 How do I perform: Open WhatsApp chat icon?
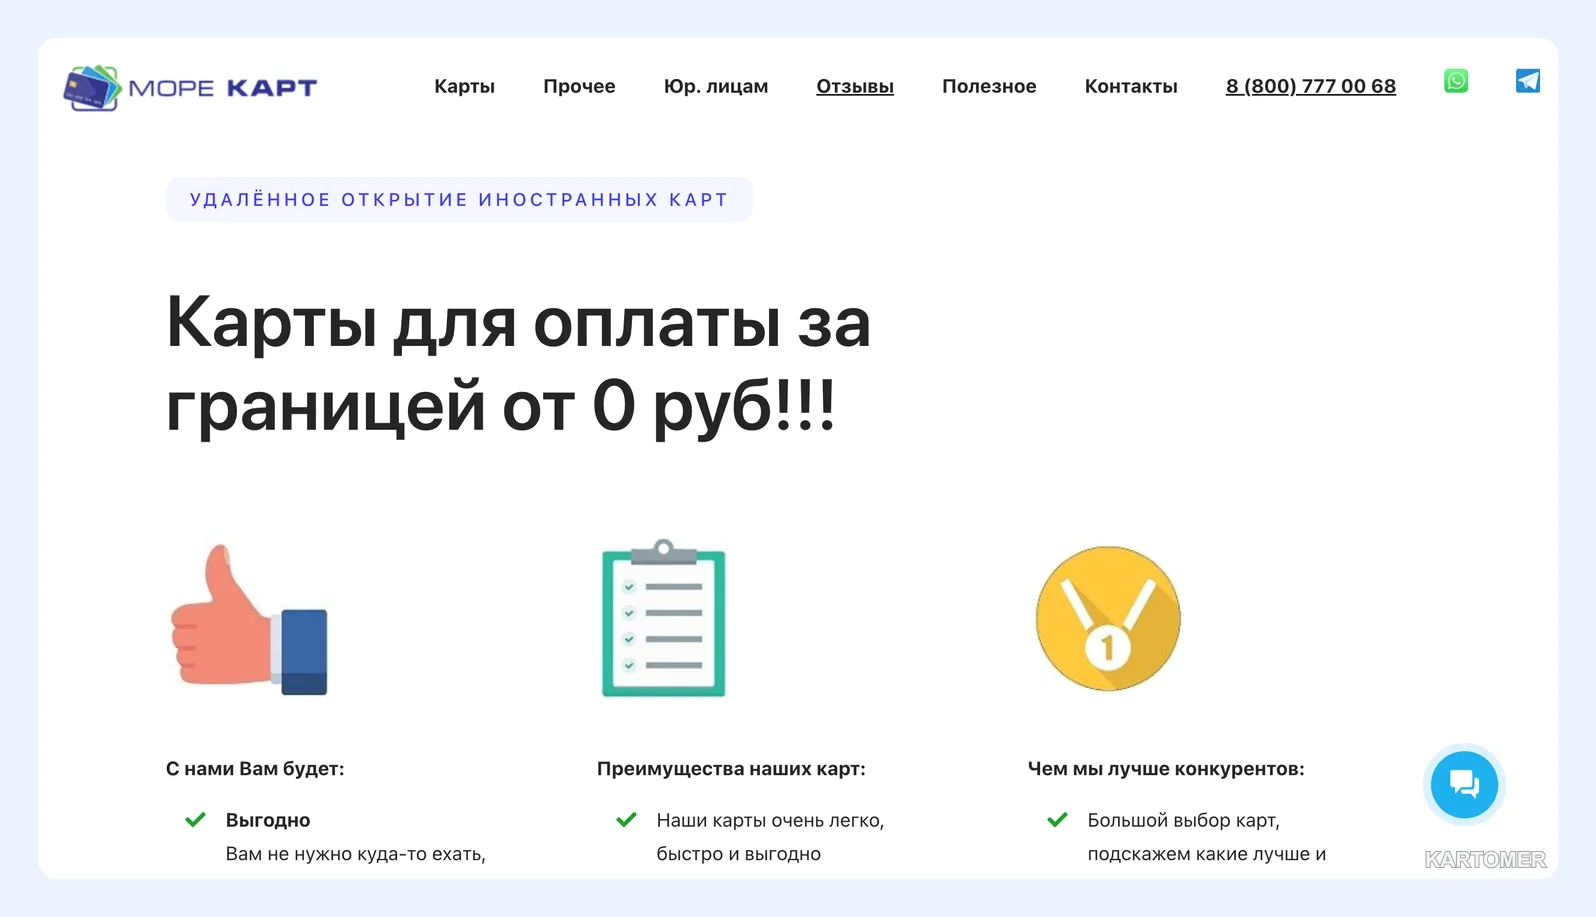pos(1456,81)
